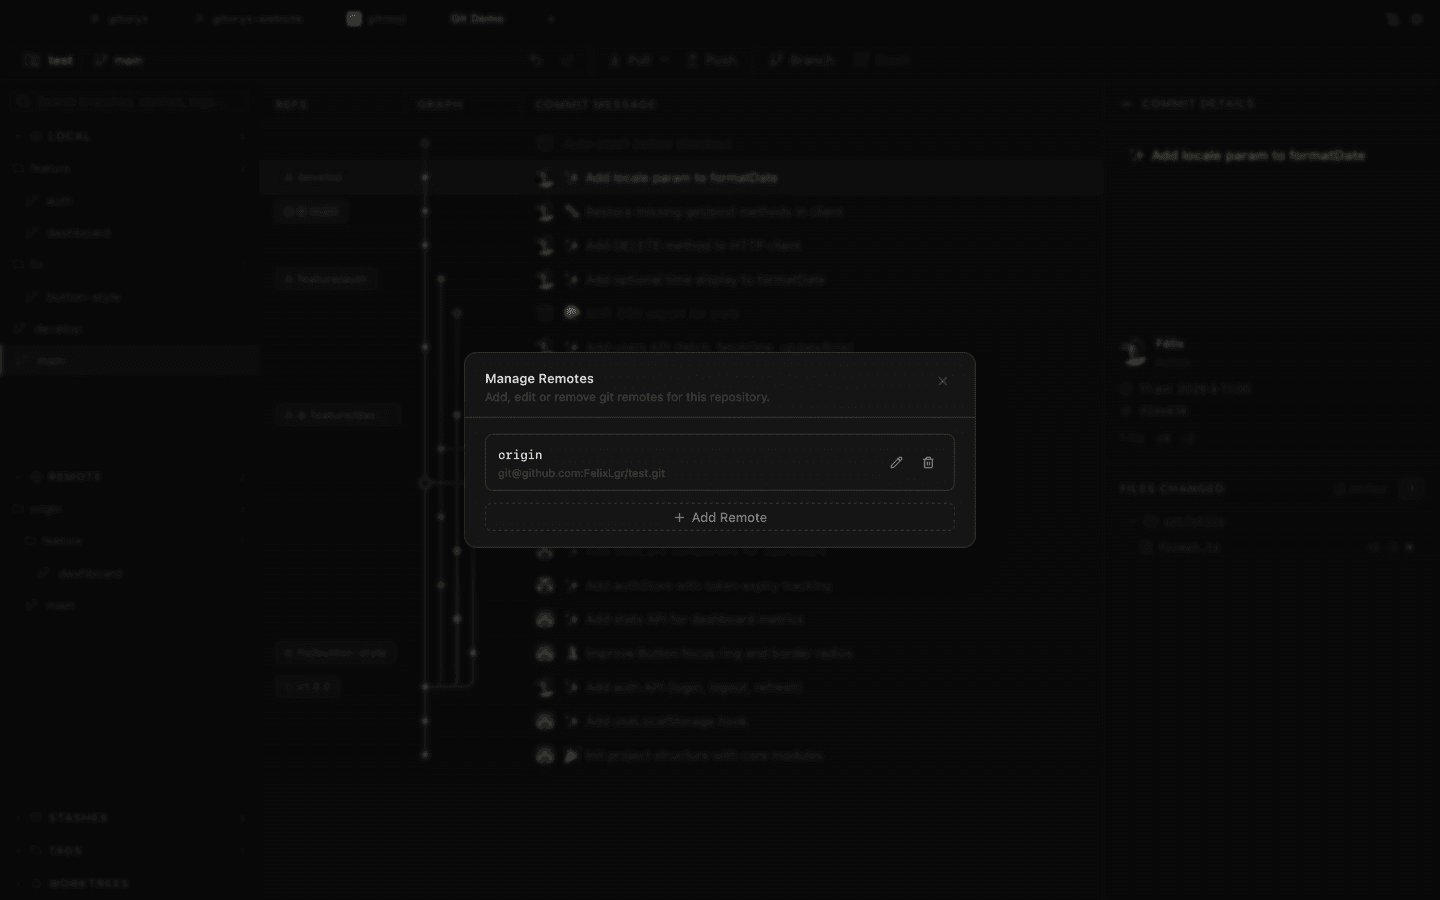This screenshot has width=1440, height=900.
Task: Open the test repository selector
Action: [50, 60]
